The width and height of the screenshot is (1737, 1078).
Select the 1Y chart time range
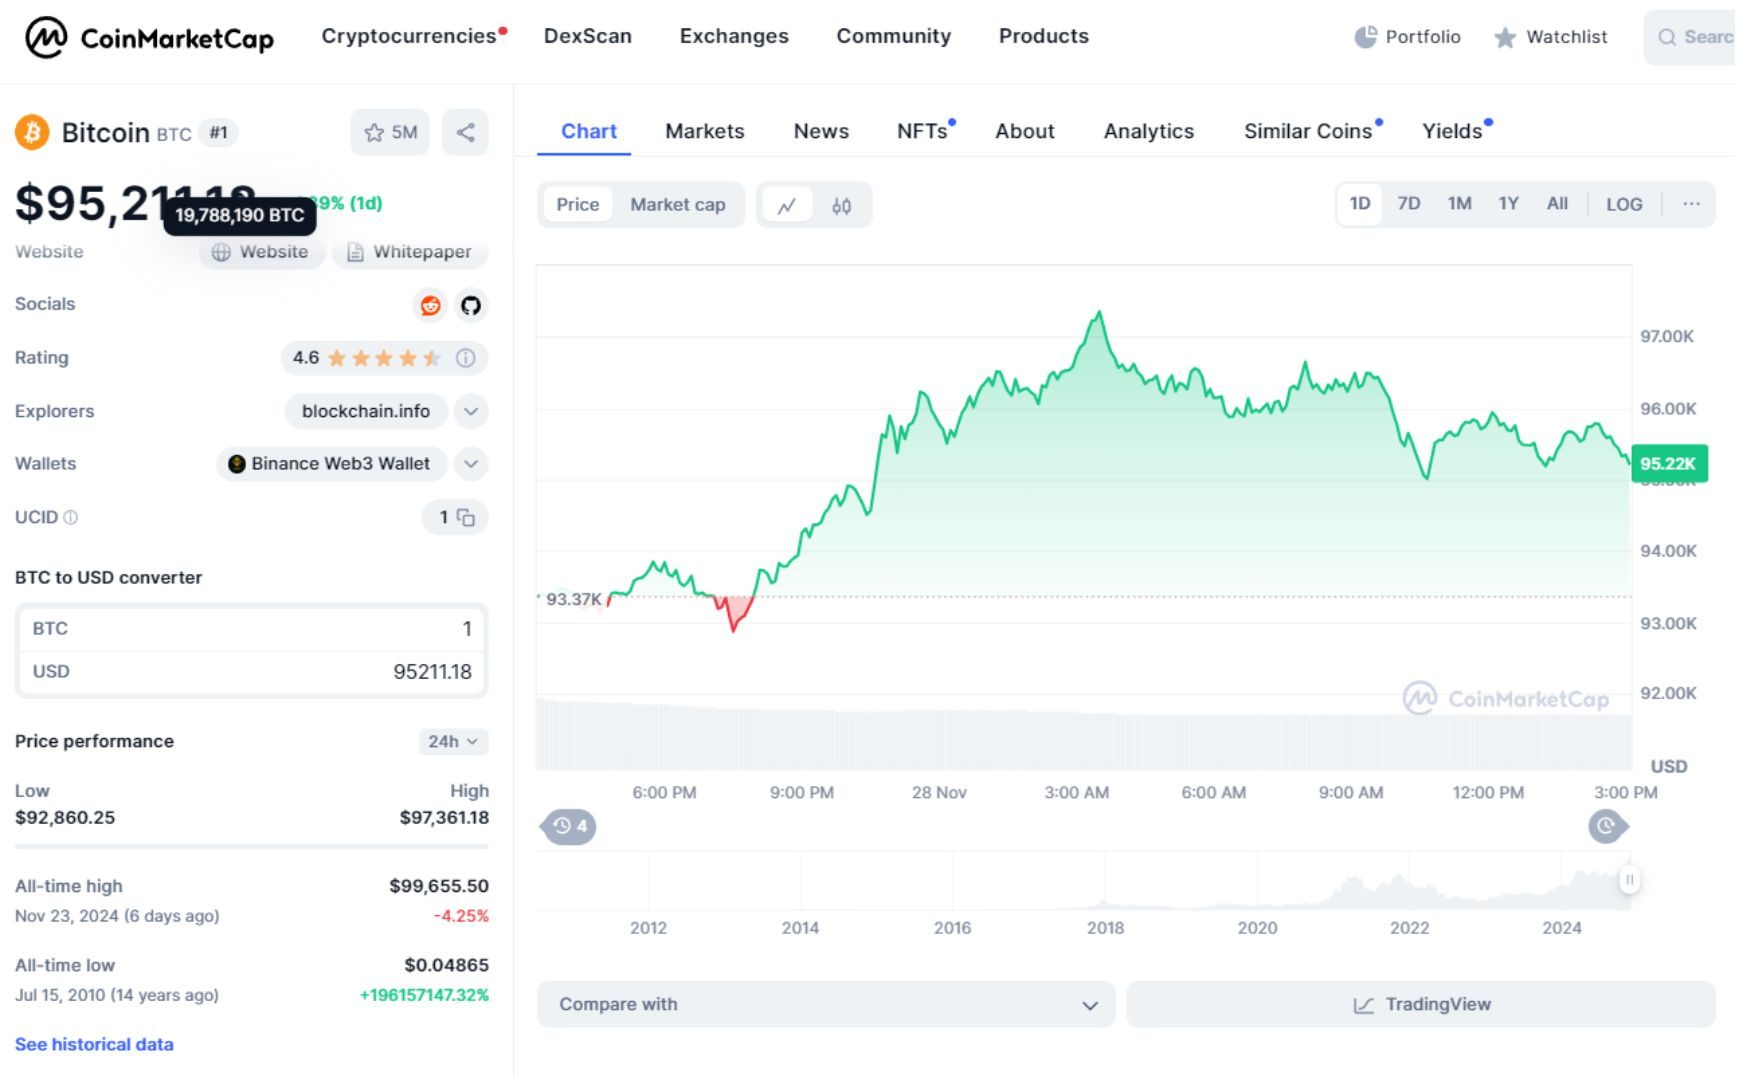pyautogui.click(x=1508, y=203)
